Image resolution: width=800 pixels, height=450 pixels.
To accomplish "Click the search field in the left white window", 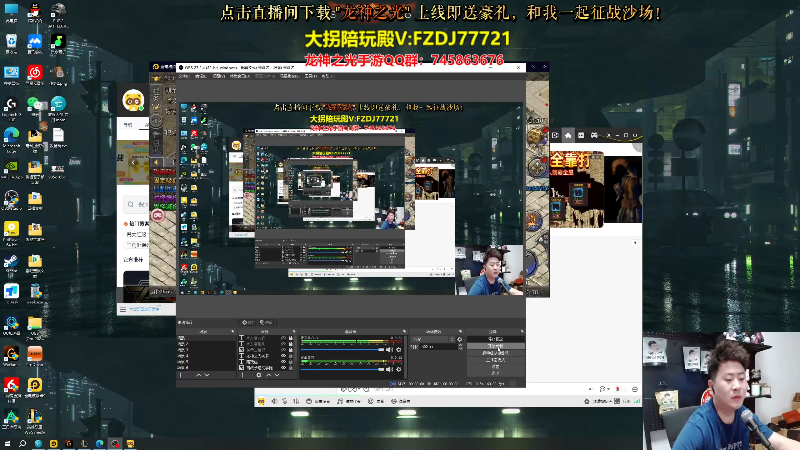I will [138, 204].
